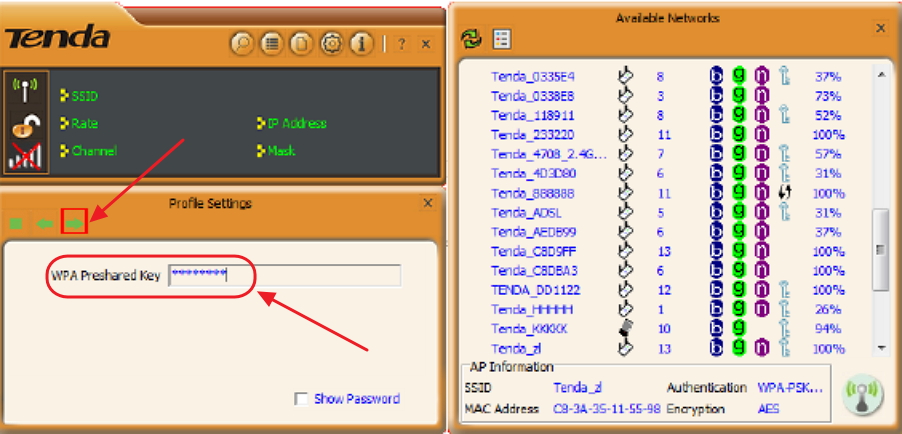This screenshot has width=902, height=434.
Task: Click the 94% signal value for Tenda_KKKKK
Action: pos(828,329)
